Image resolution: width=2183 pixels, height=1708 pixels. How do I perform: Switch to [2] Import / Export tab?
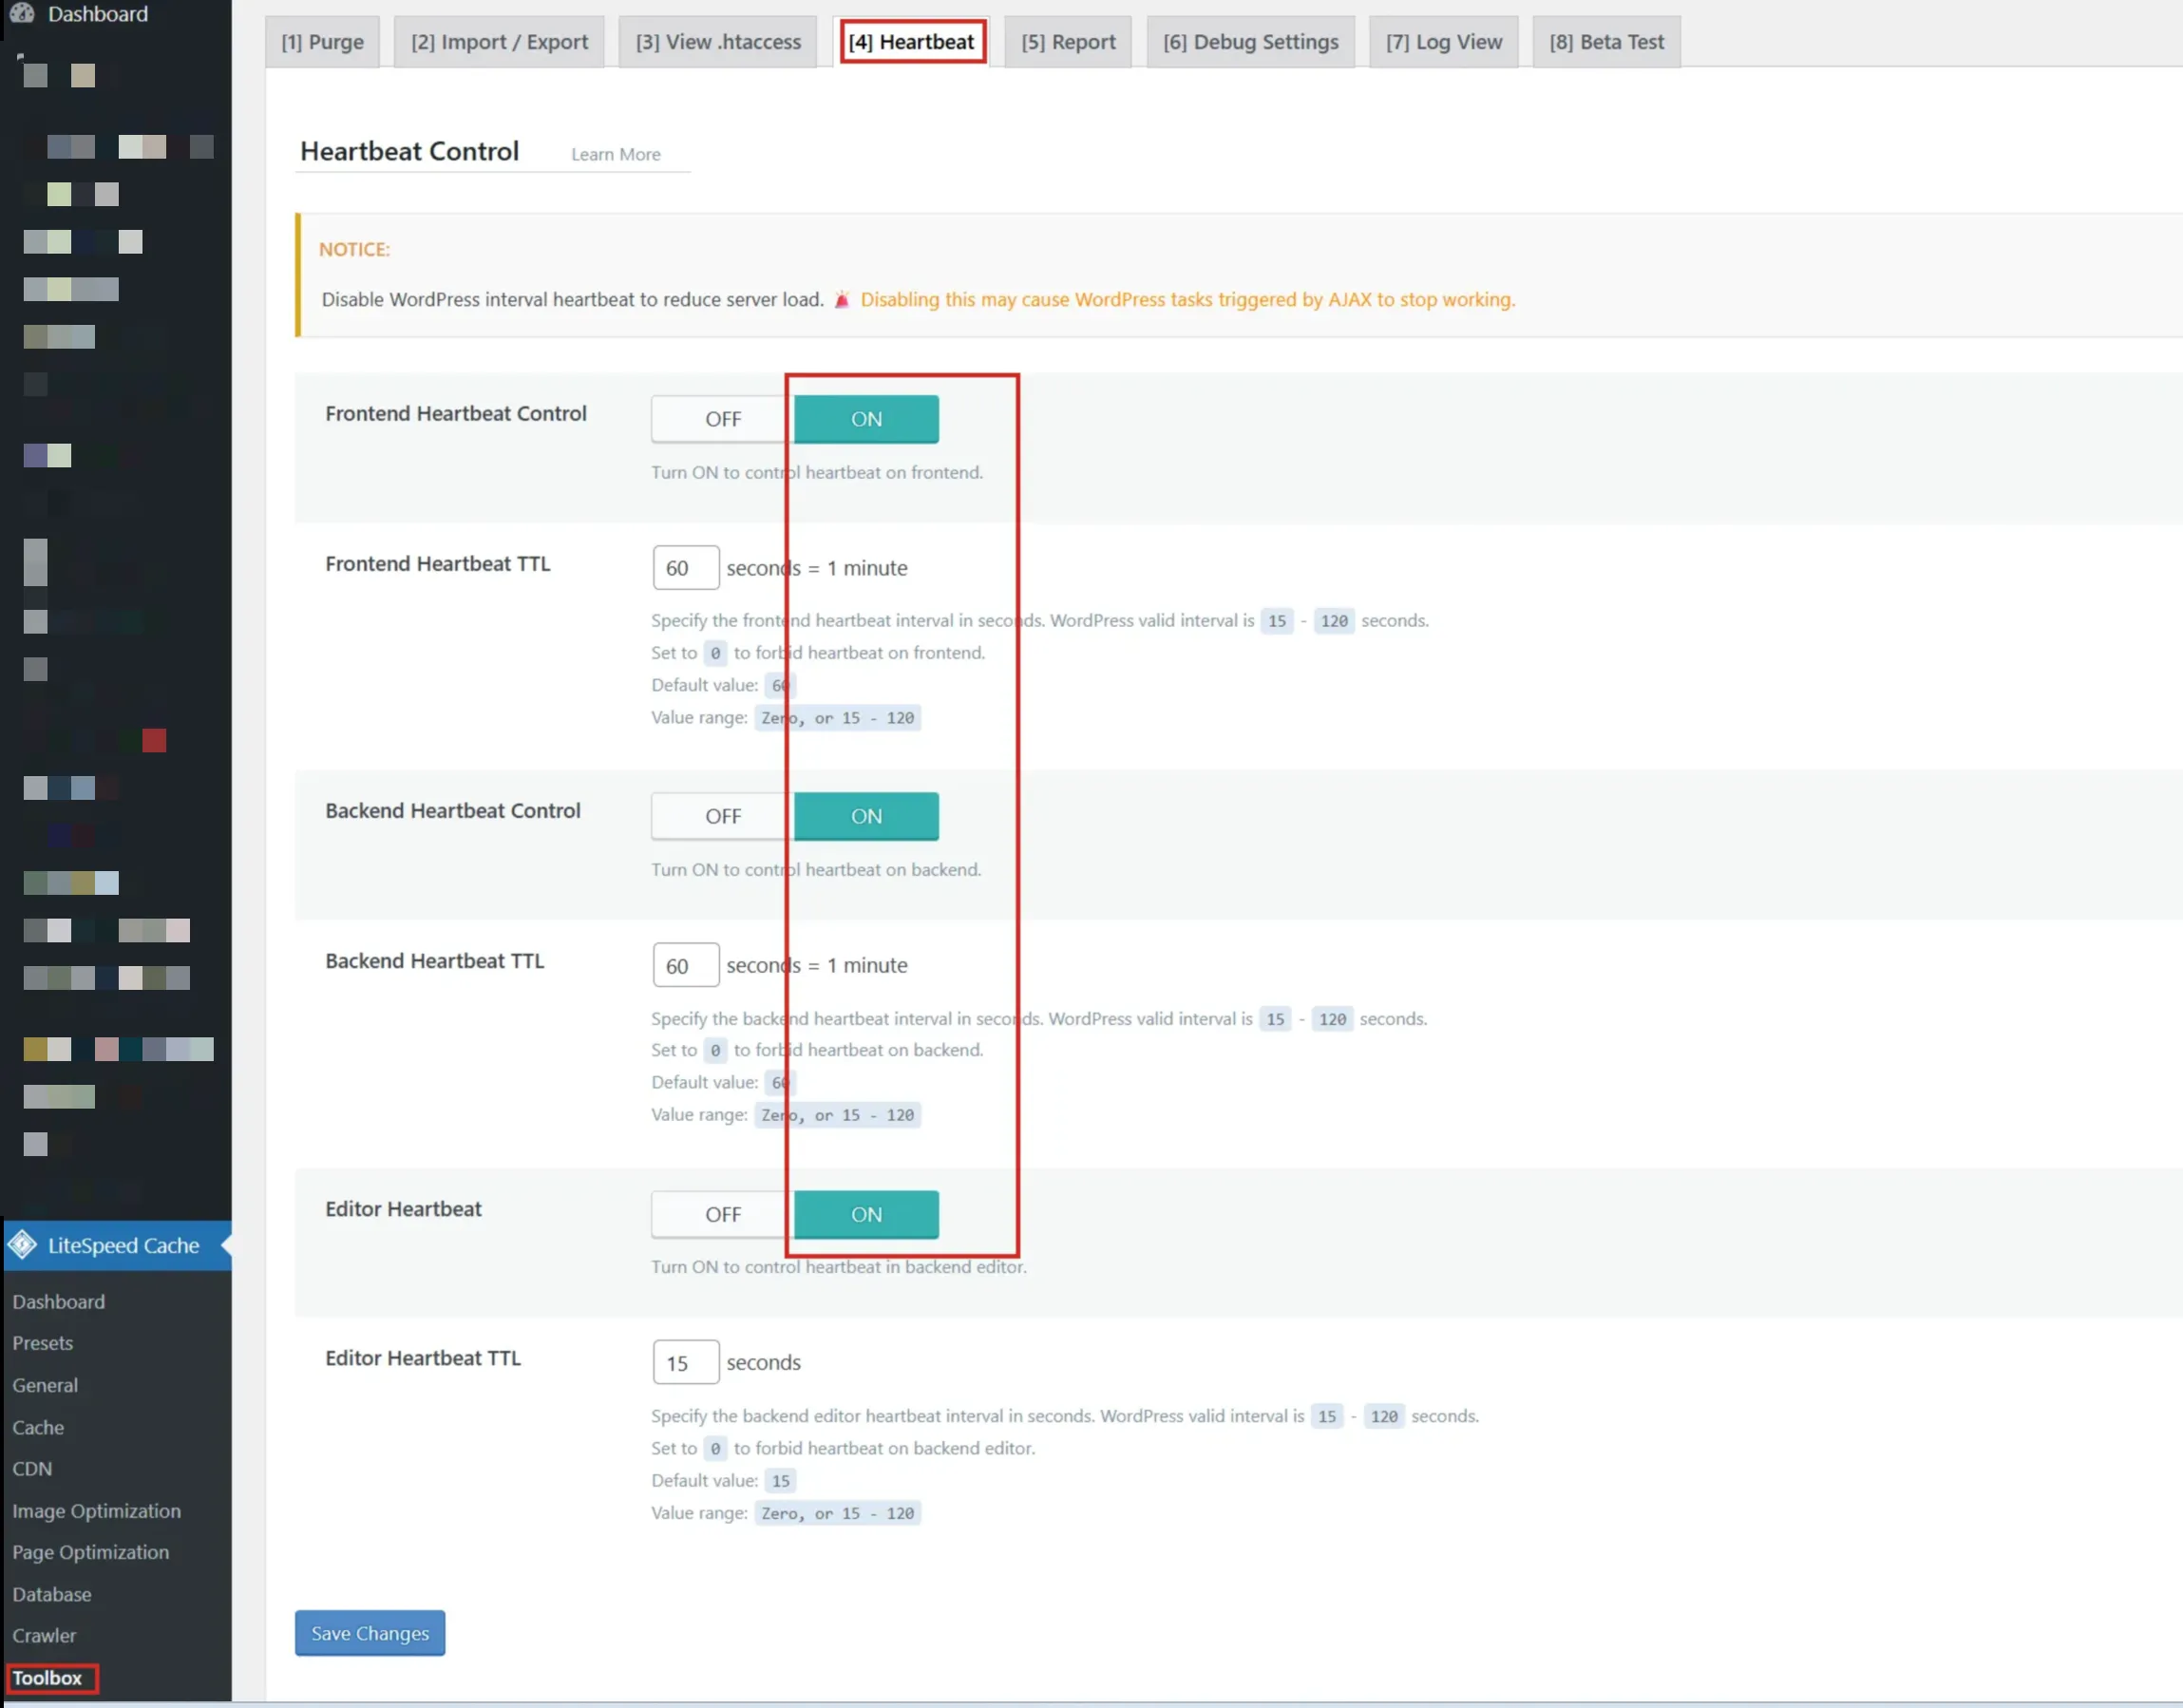click(499, 42)
